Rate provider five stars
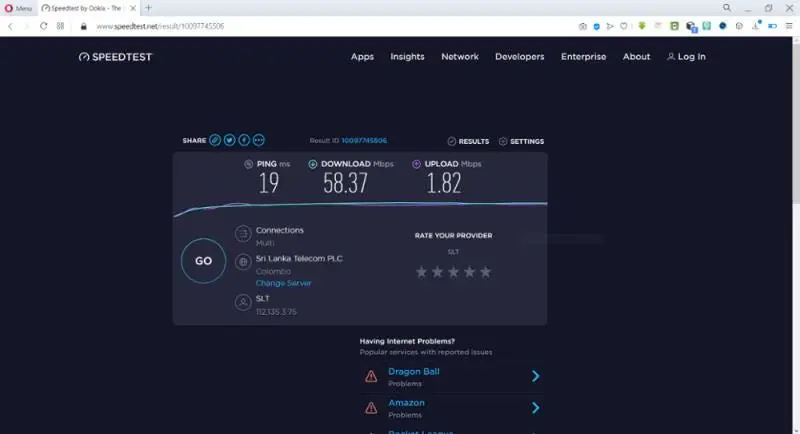 coord(486,272)
